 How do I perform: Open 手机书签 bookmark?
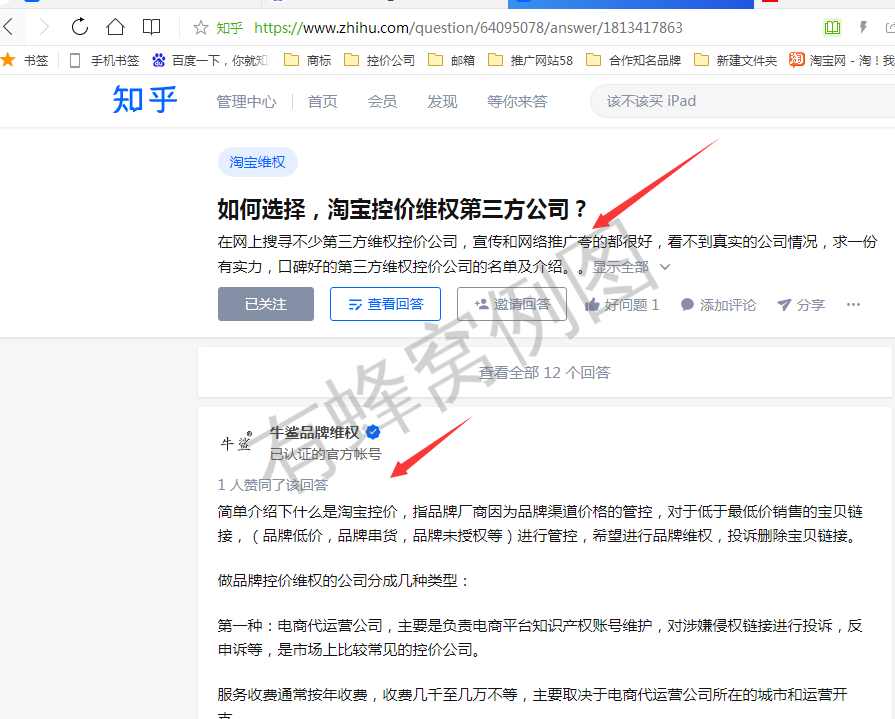104,60
